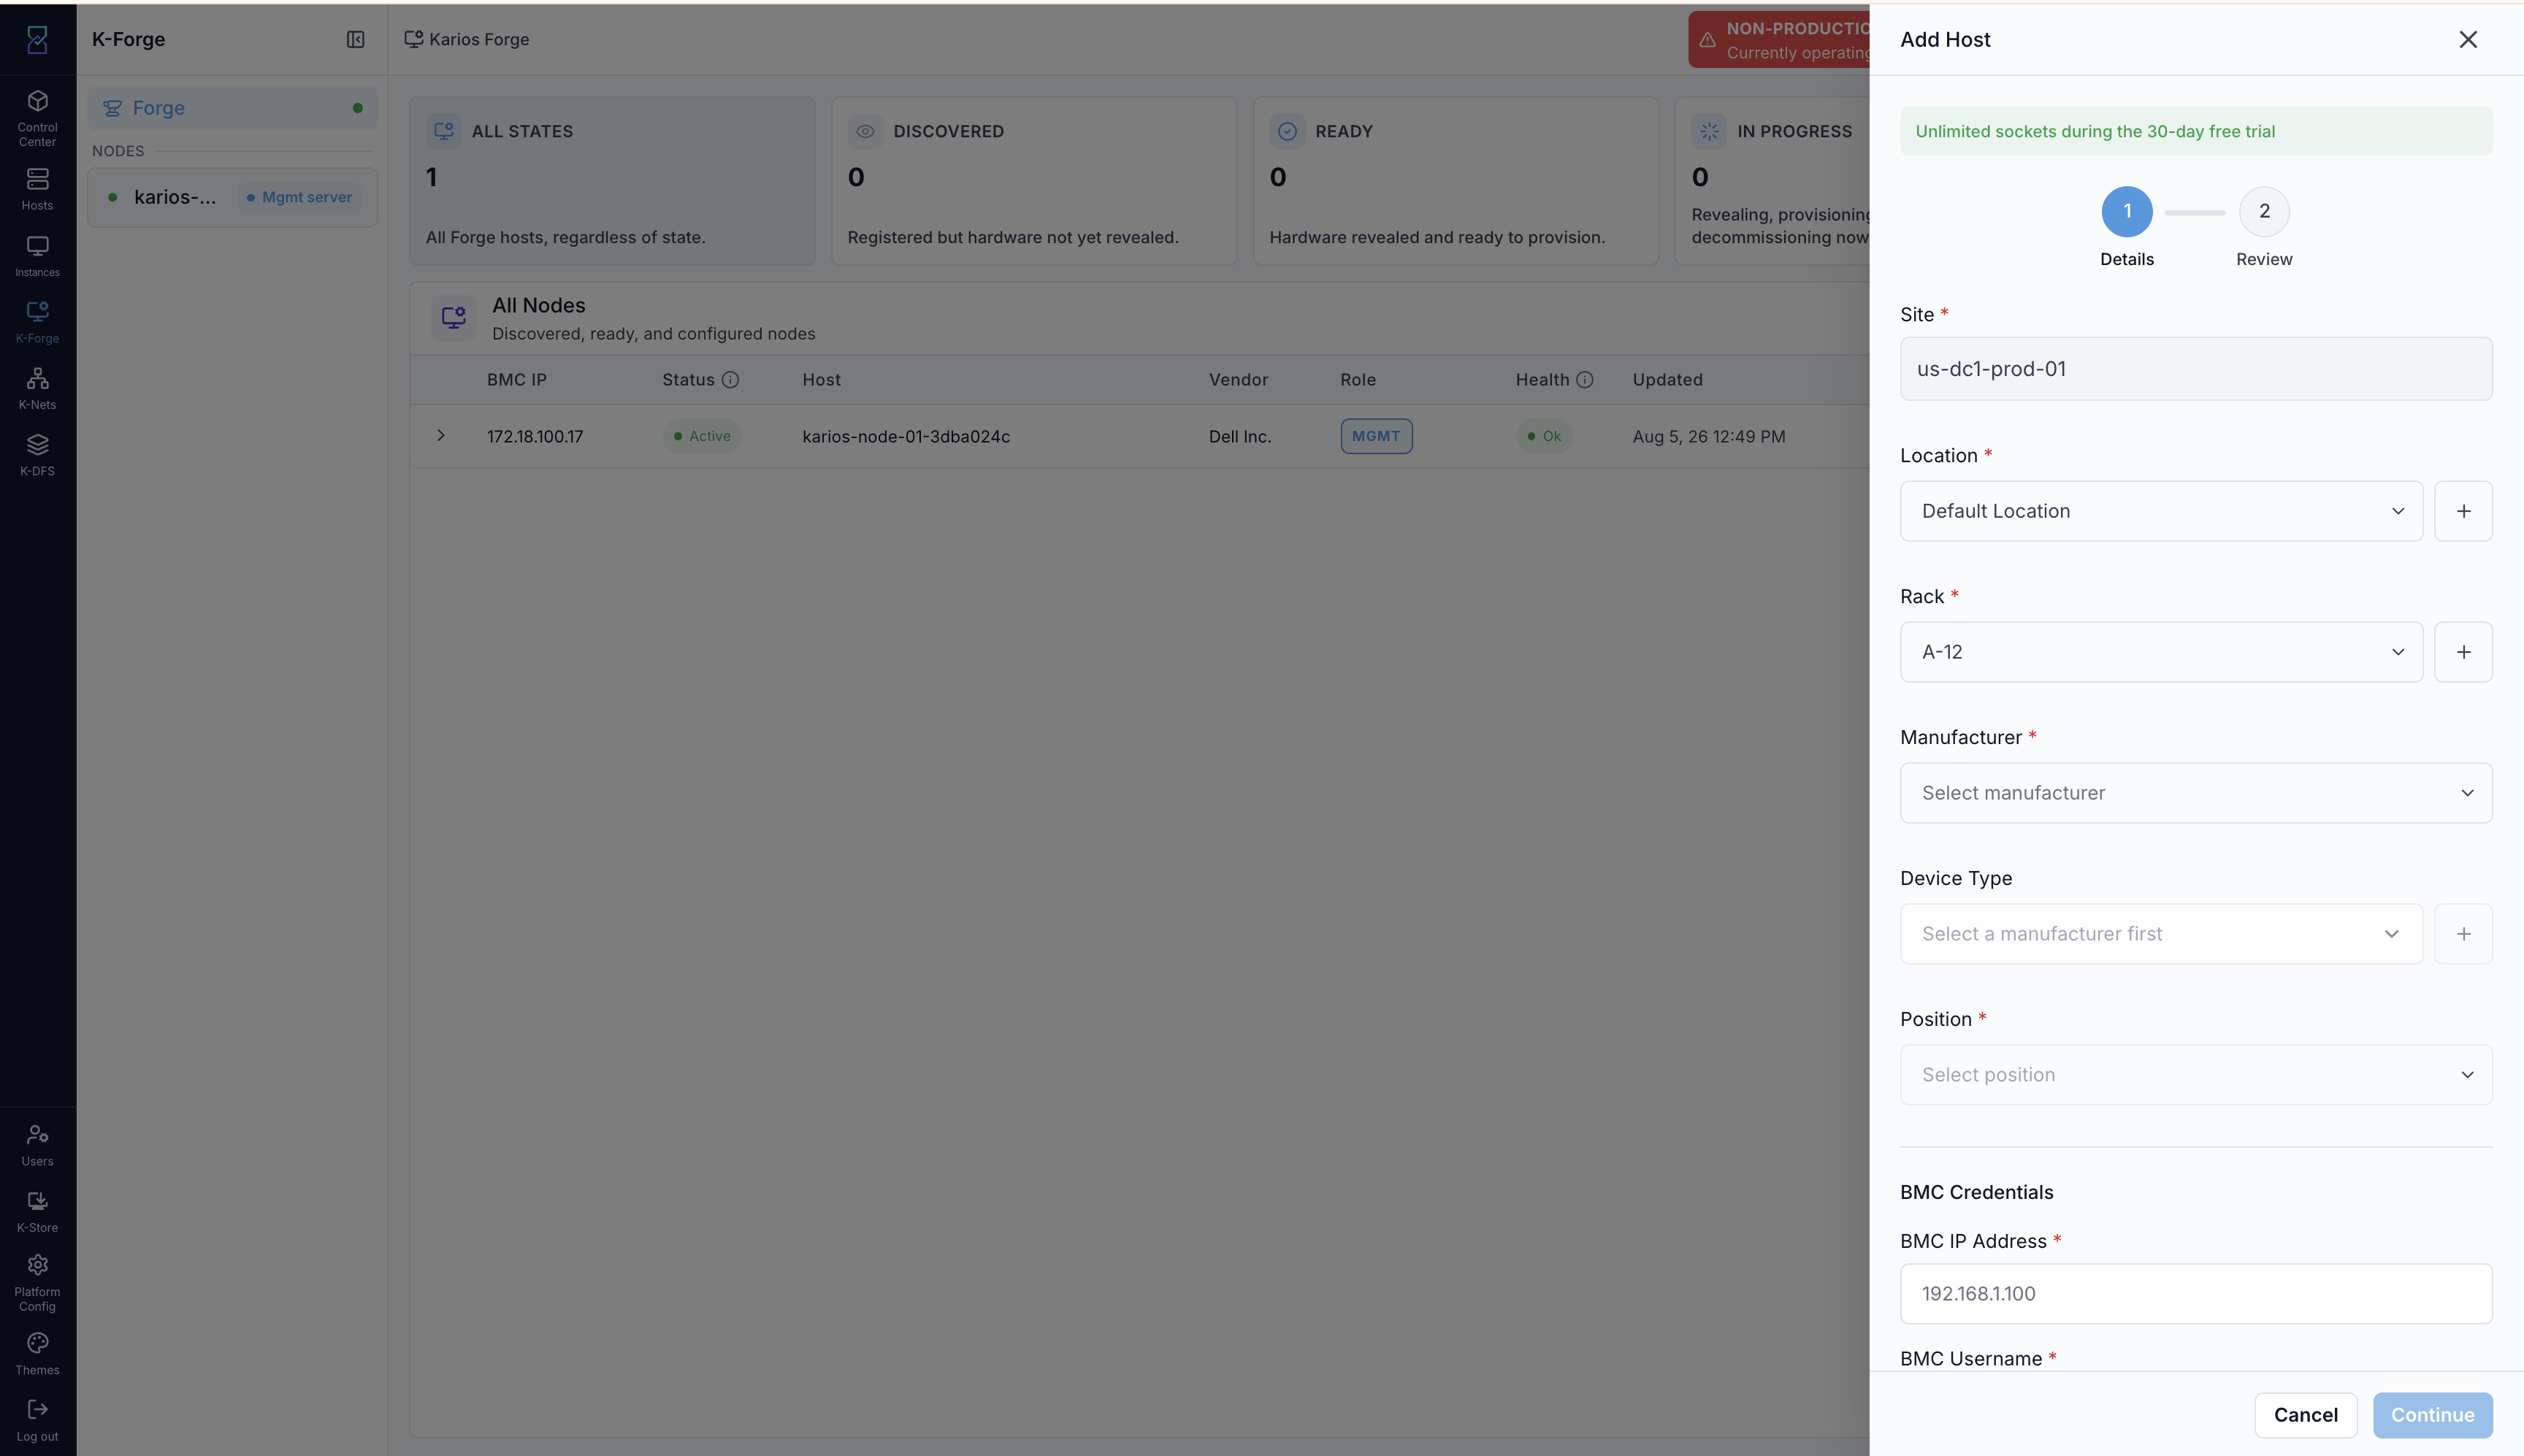The width and height of the screenshot is (2524, 1456).
Task: Open Users management
Action: point(37,1145)
